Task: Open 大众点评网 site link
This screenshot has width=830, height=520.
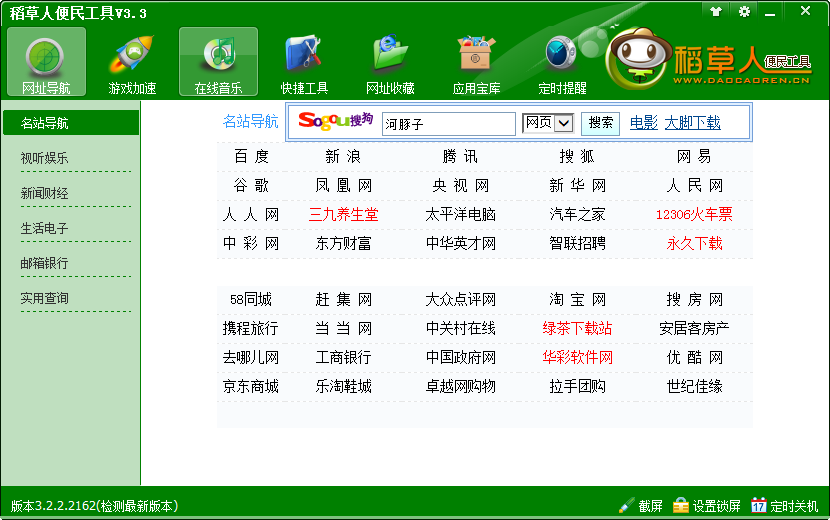Action: [x=460, y=300]
